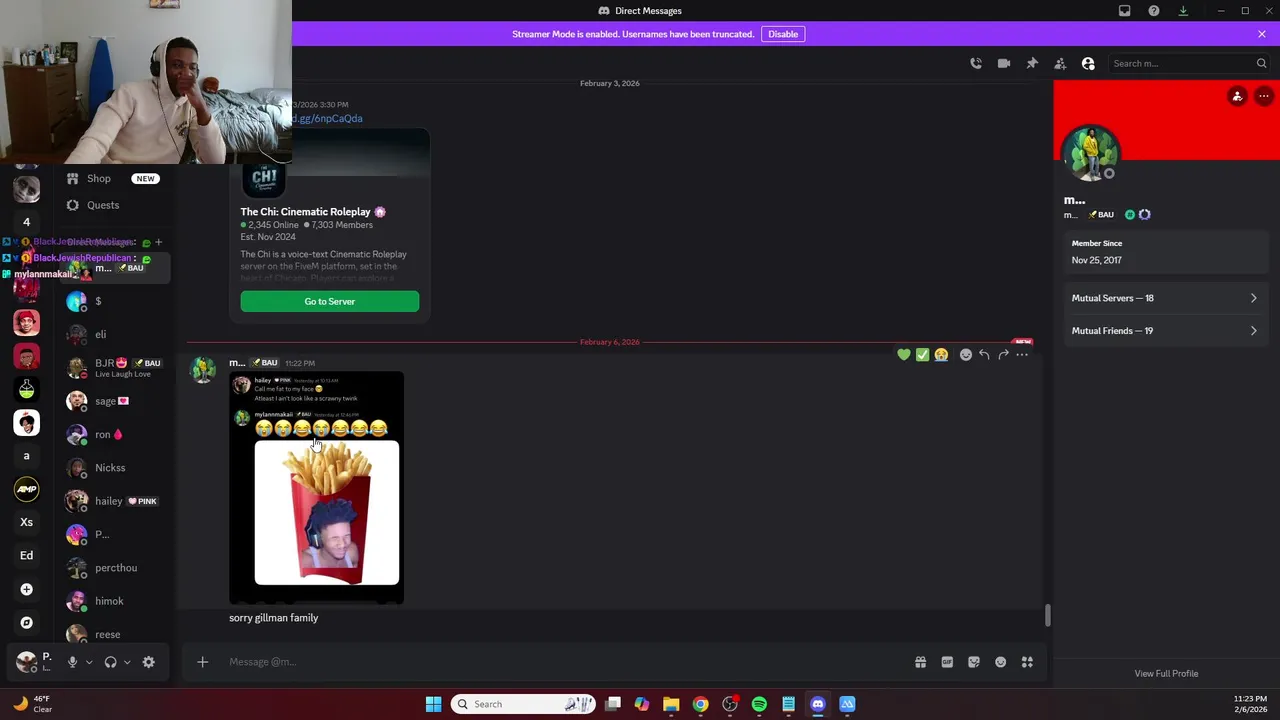Open DM with ron
Screen dimensions: 1280x720
[113, 435]
